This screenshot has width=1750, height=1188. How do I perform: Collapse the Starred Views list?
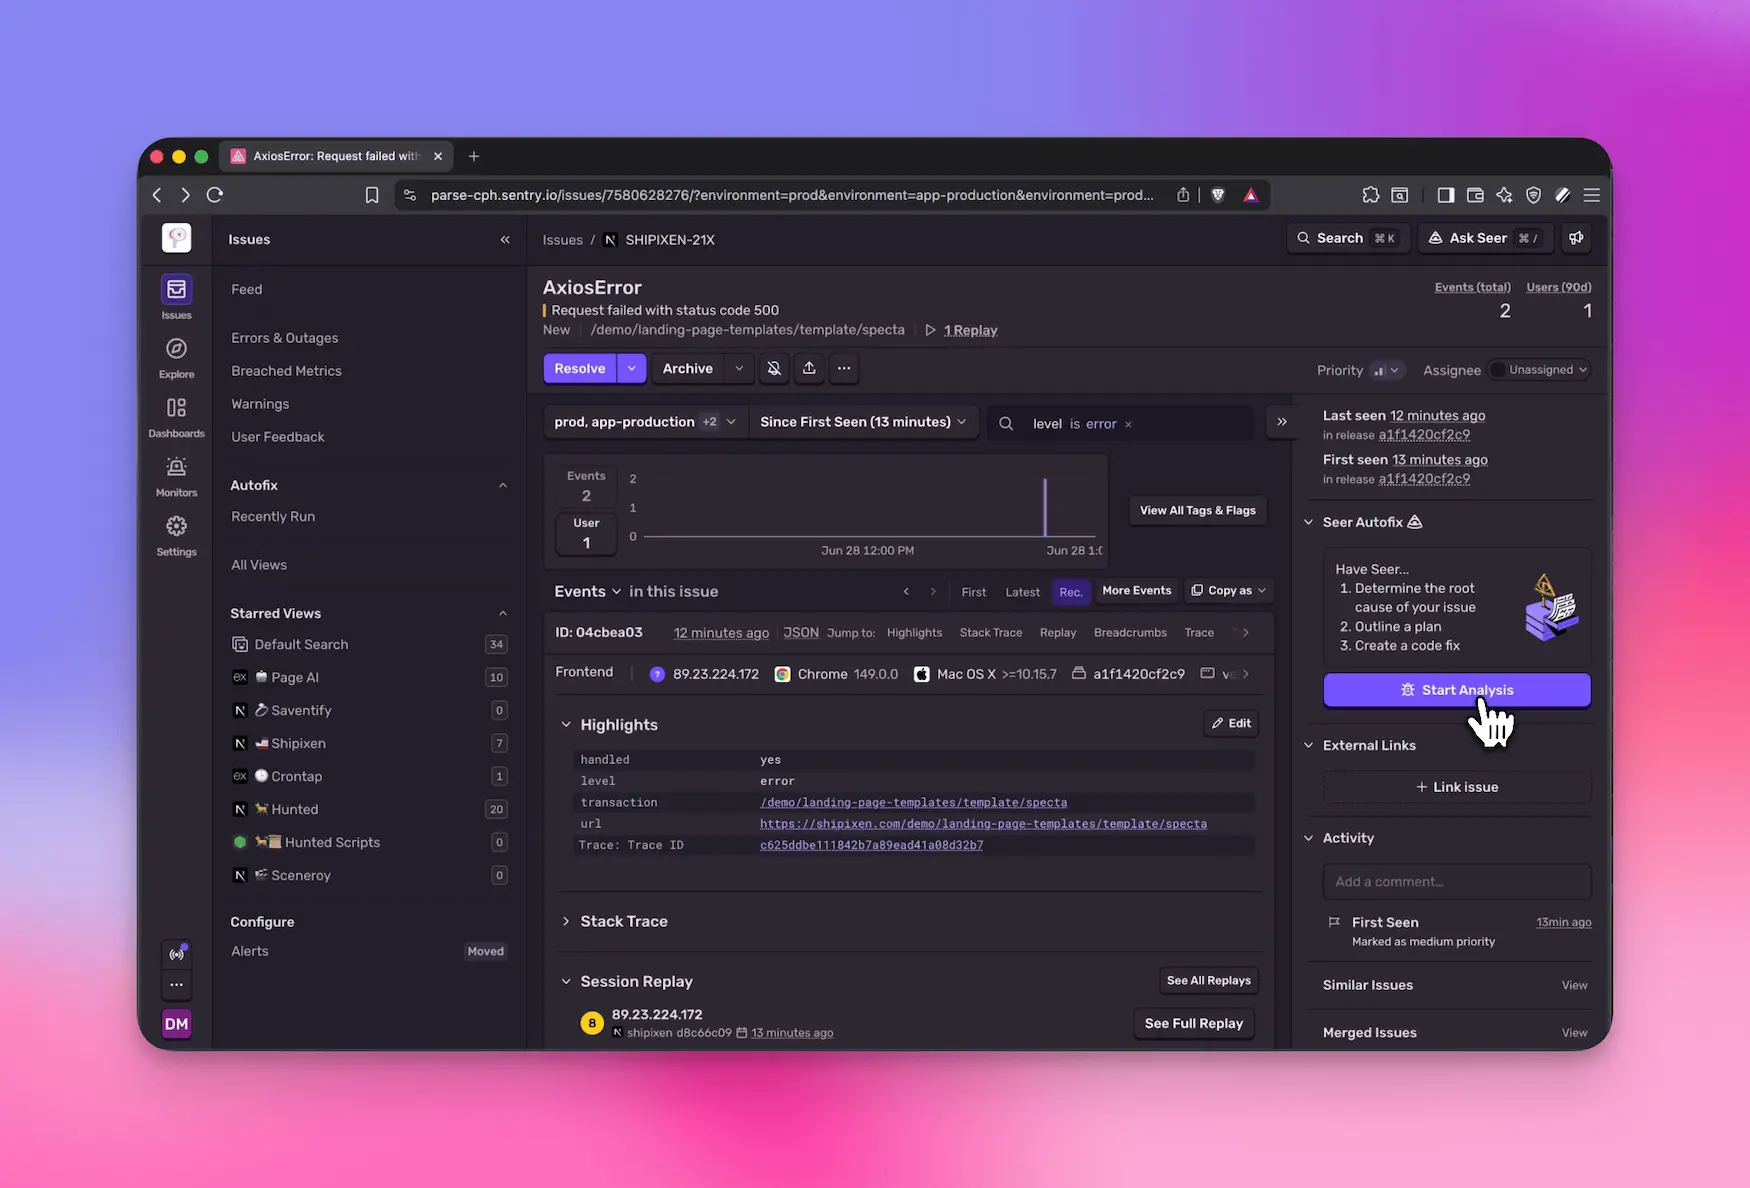pyautogui.click(x=503, y=614)
